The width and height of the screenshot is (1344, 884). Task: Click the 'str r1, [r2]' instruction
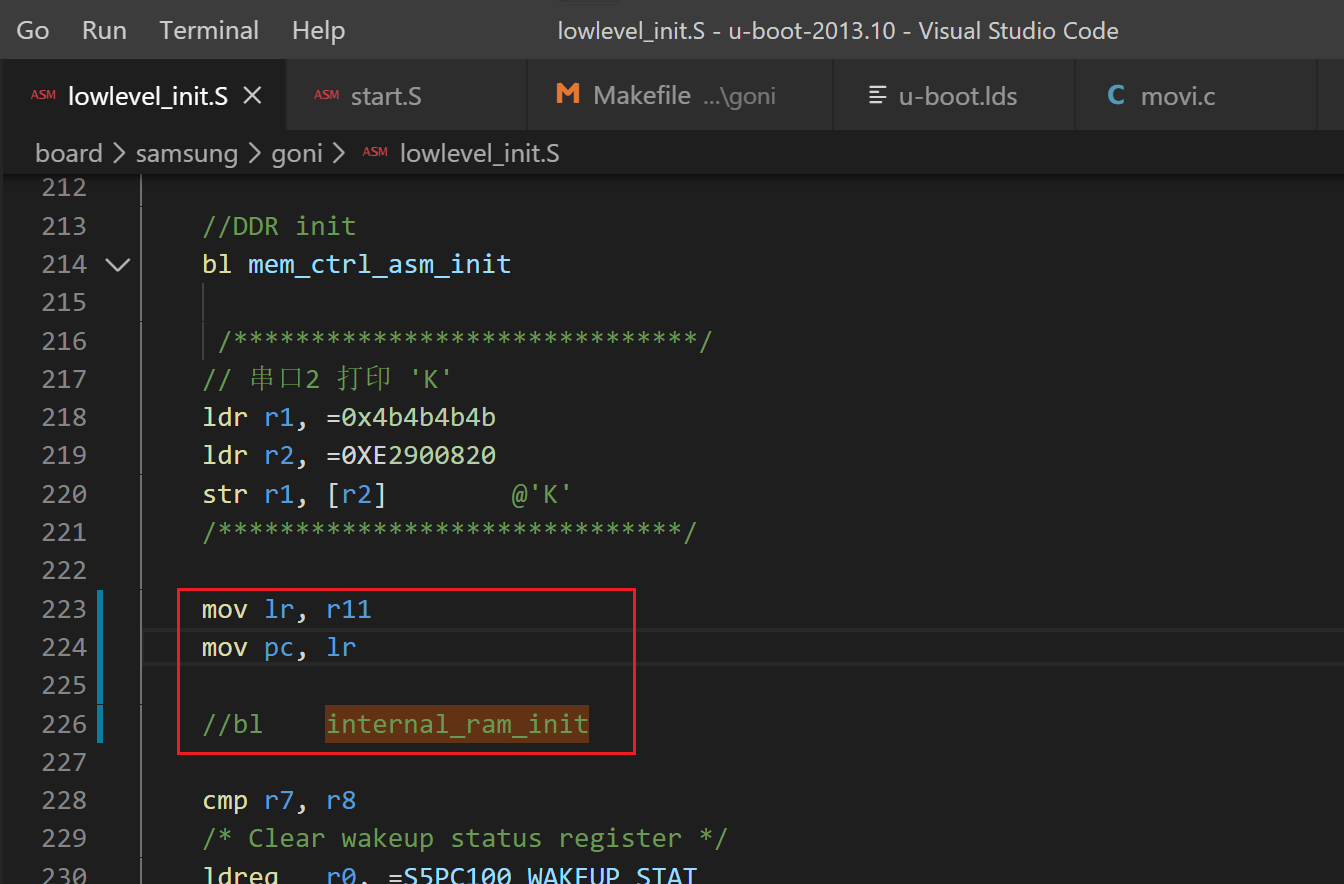[294, 494]
